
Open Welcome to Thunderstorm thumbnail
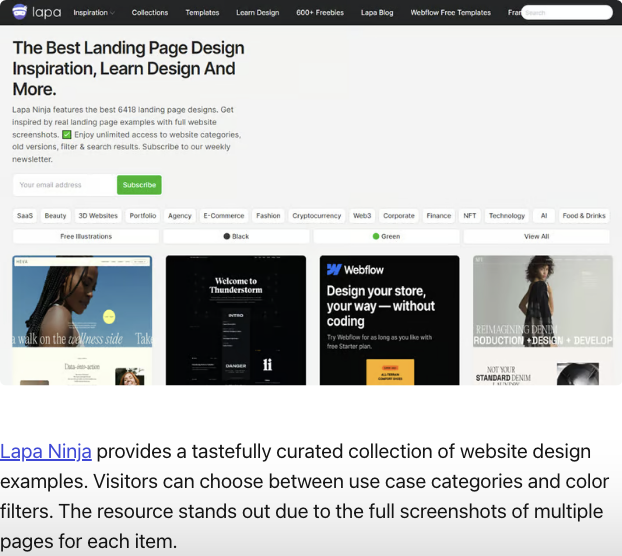pos(236,320)
